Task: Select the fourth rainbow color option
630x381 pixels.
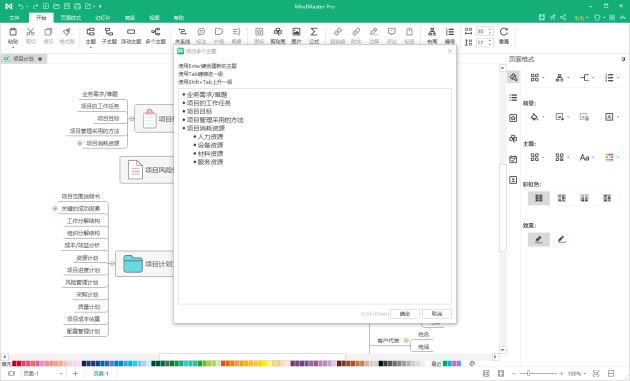Action: click(x=607, y=198)
